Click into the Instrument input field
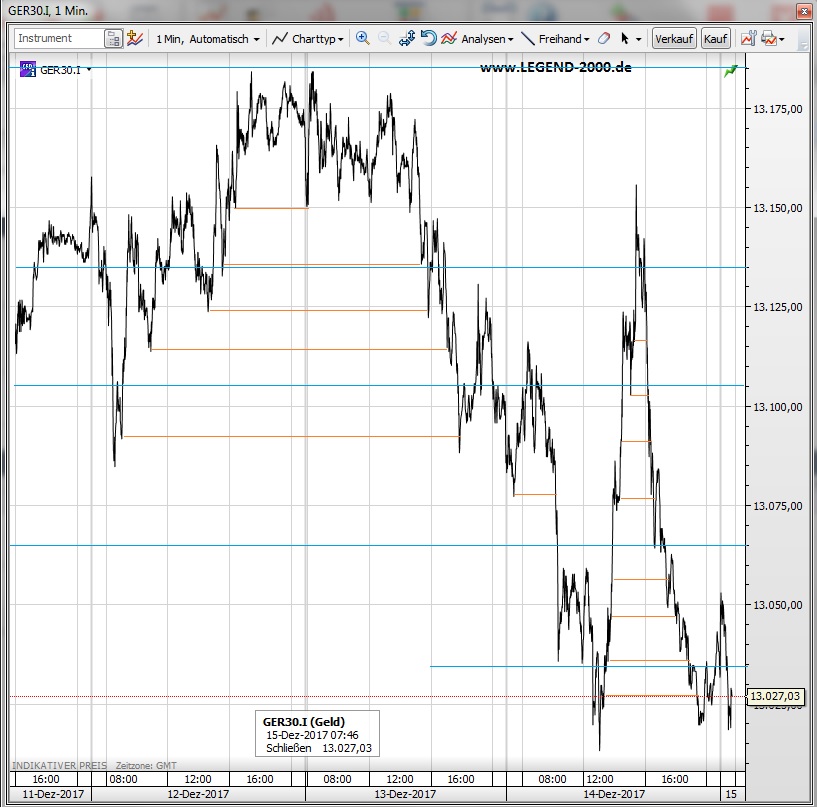 coord(58,39)
